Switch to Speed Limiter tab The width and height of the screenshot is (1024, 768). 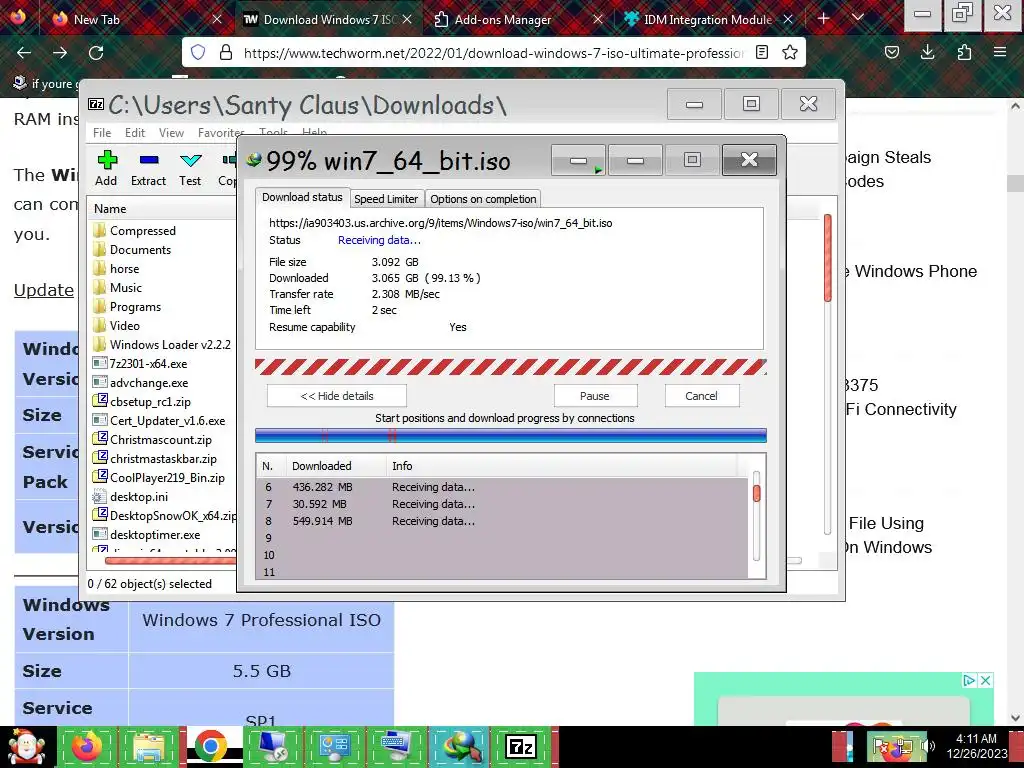tap(386, 199)
